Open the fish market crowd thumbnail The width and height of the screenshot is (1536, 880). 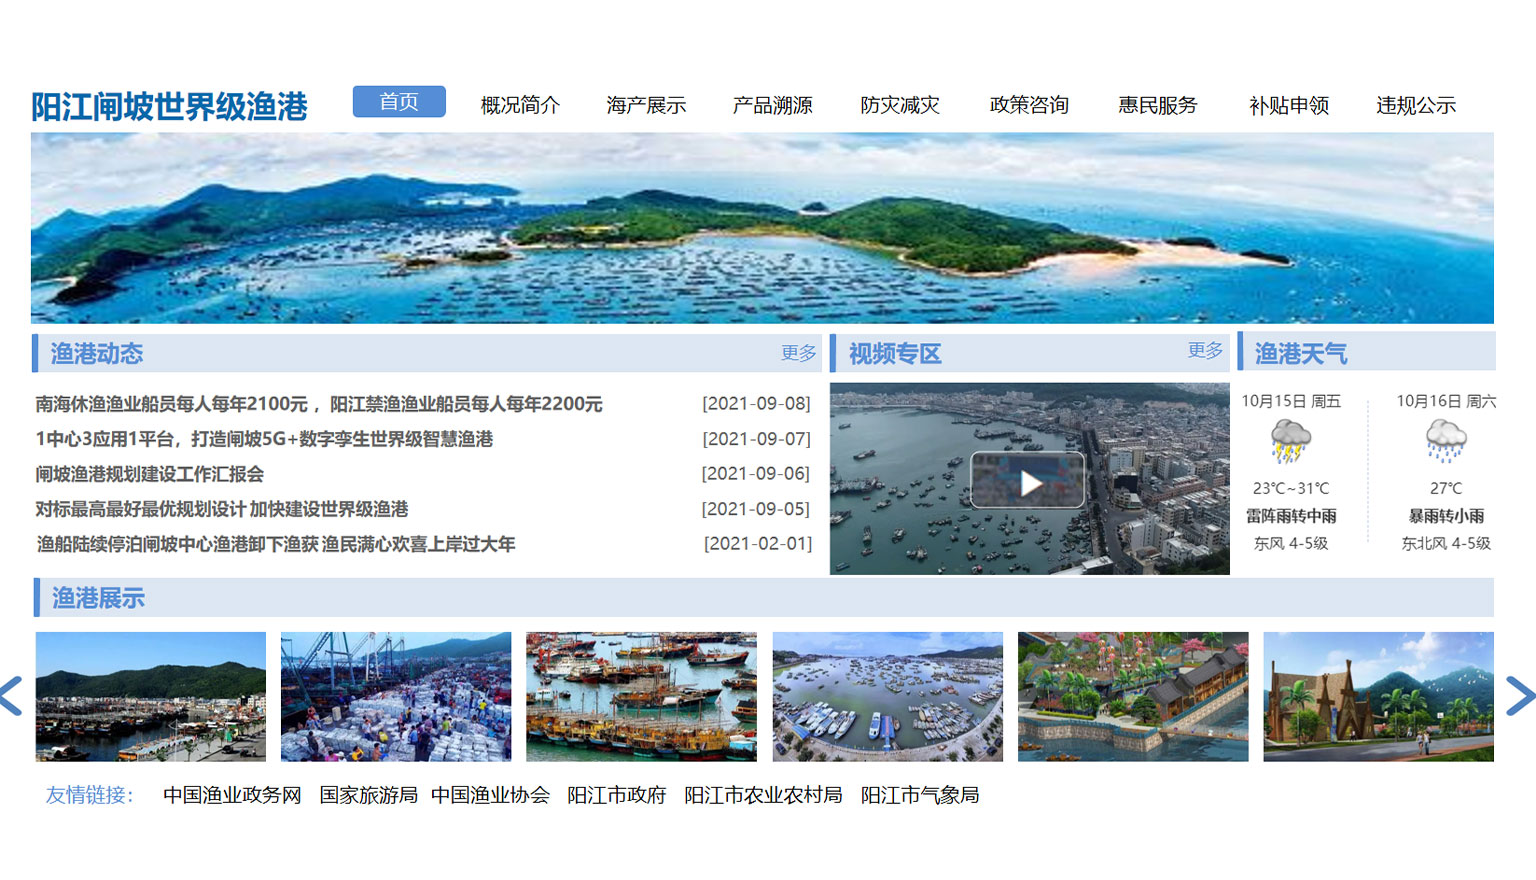(x=396, y=696)
